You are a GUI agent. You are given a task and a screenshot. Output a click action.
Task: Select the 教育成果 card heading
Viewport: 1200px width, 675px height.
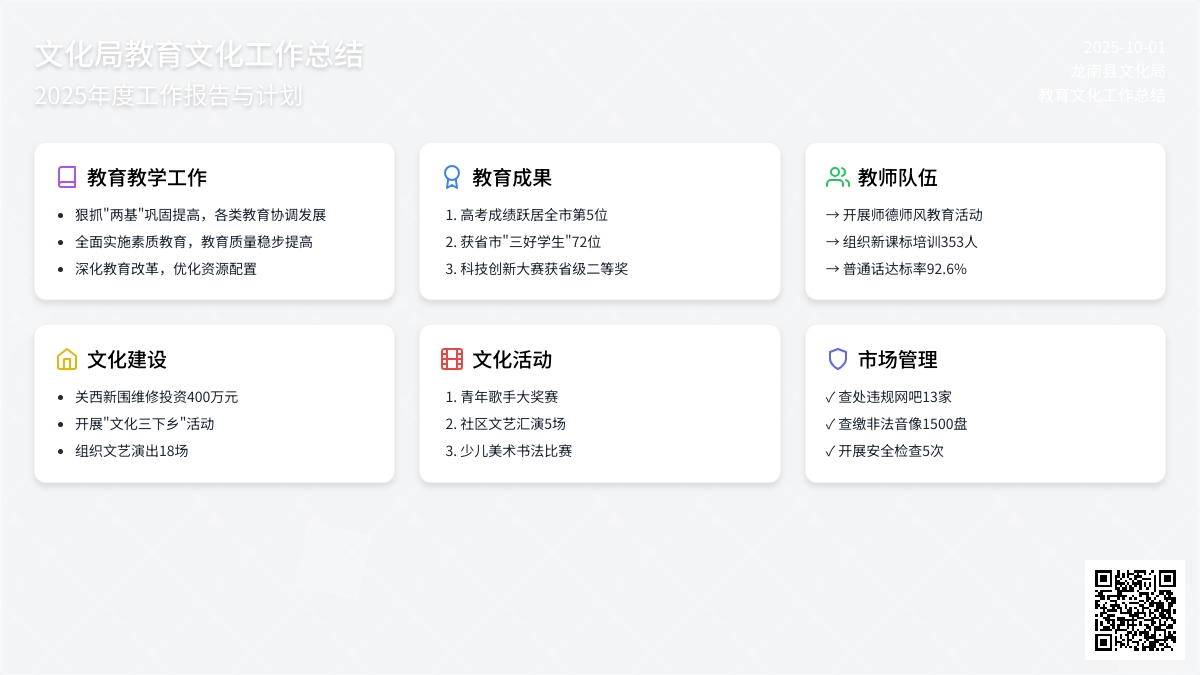512,178
